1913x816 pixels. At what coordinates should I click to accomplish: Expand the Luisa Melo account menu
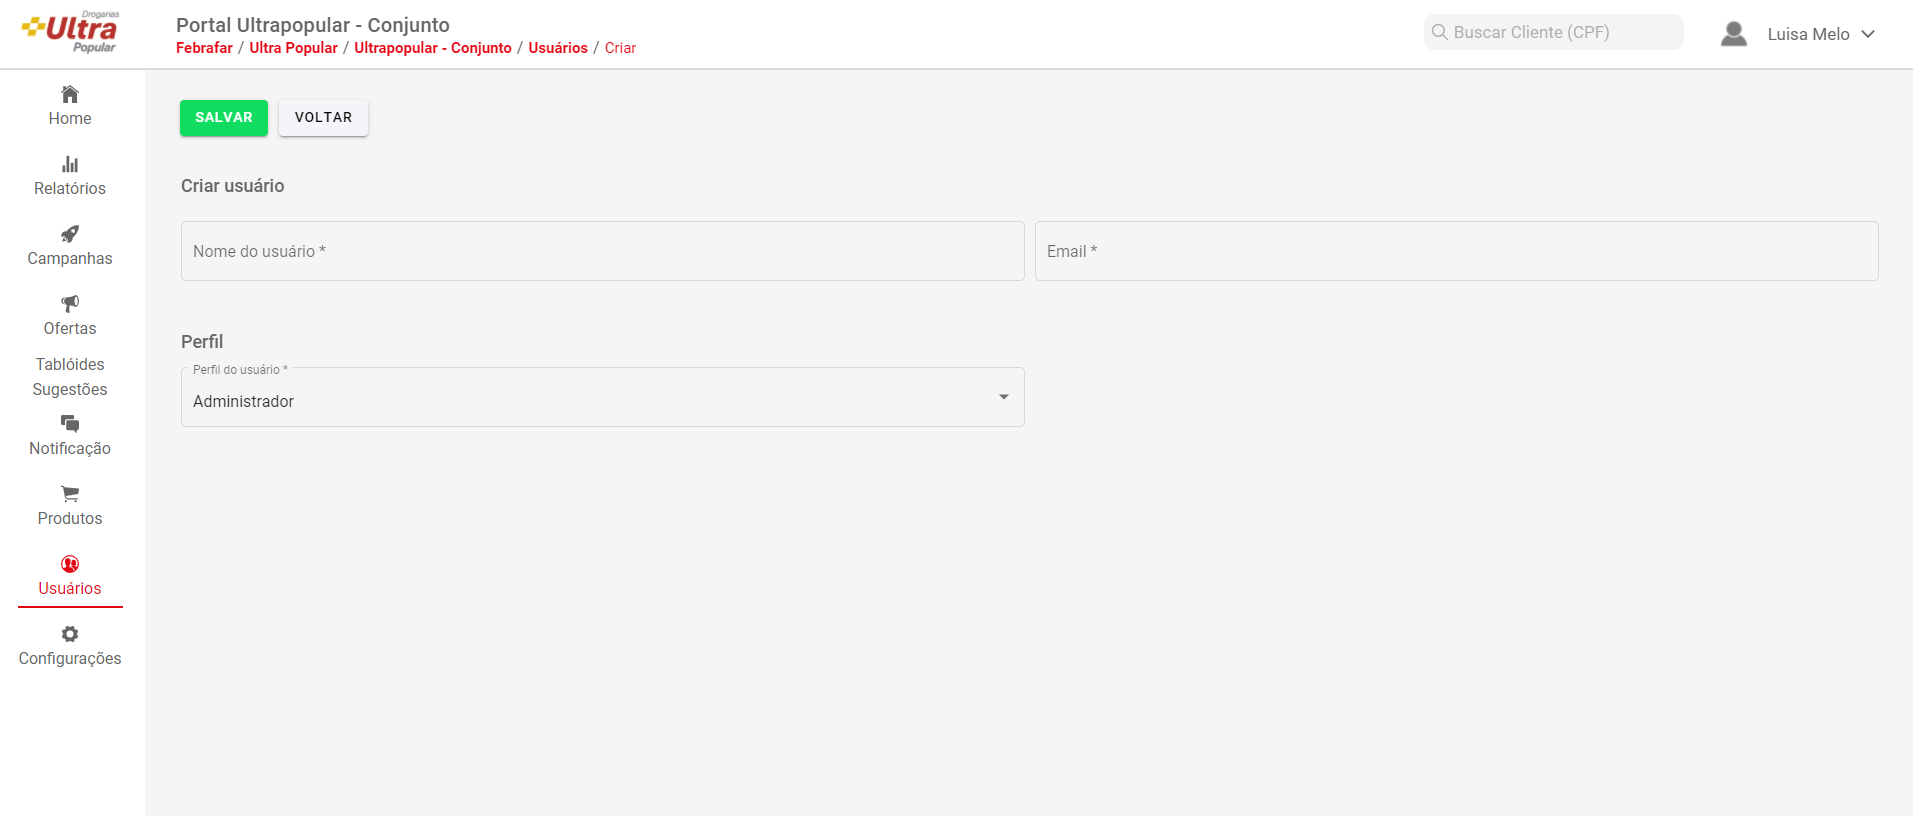pos(1820,34)
